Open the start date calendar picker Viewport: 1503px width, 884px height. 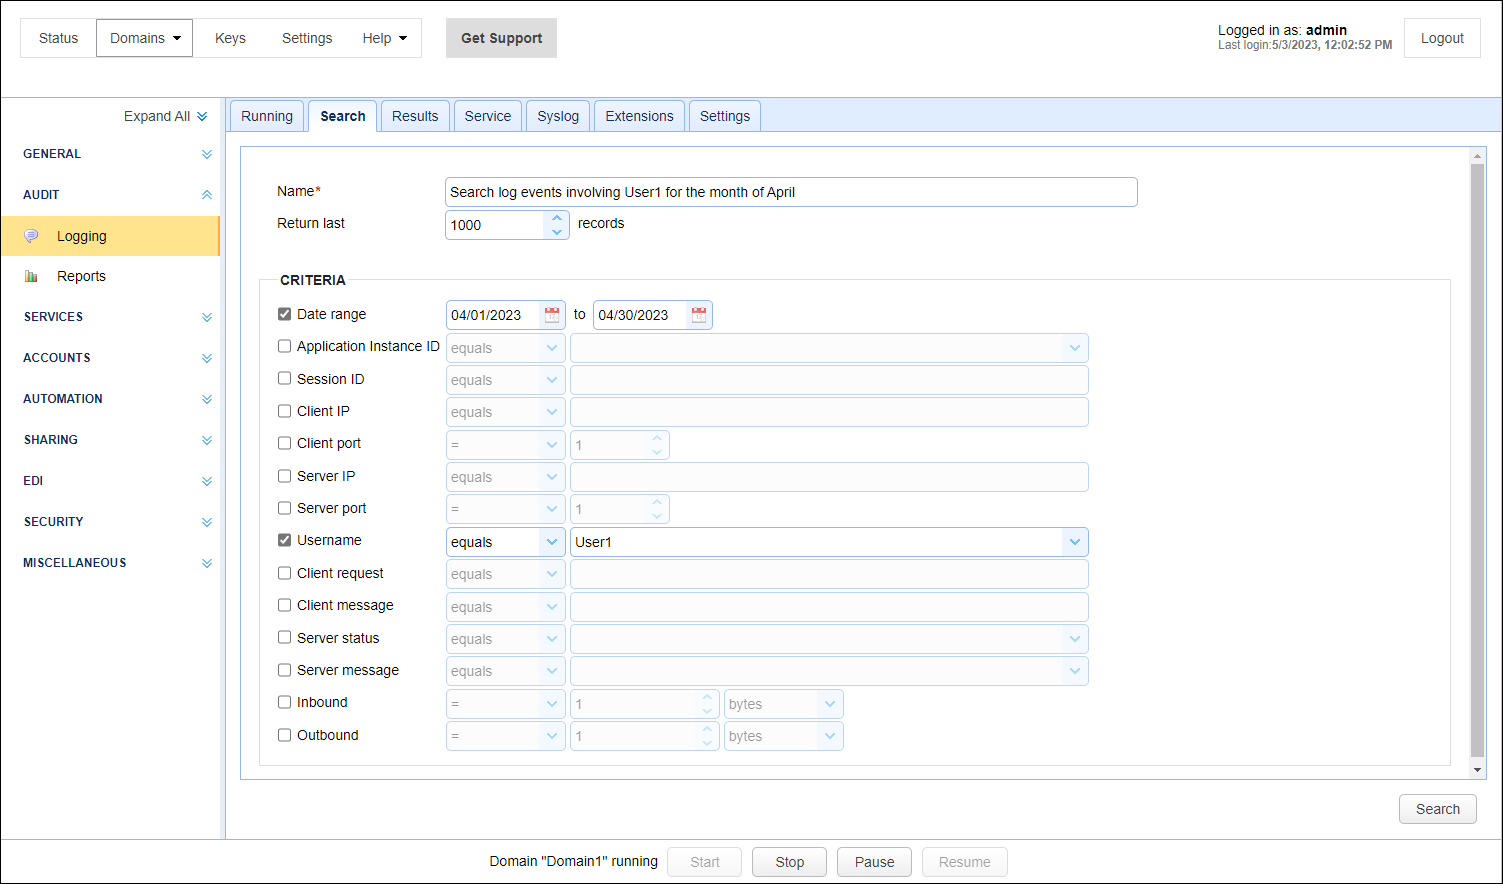pos(552,315)
